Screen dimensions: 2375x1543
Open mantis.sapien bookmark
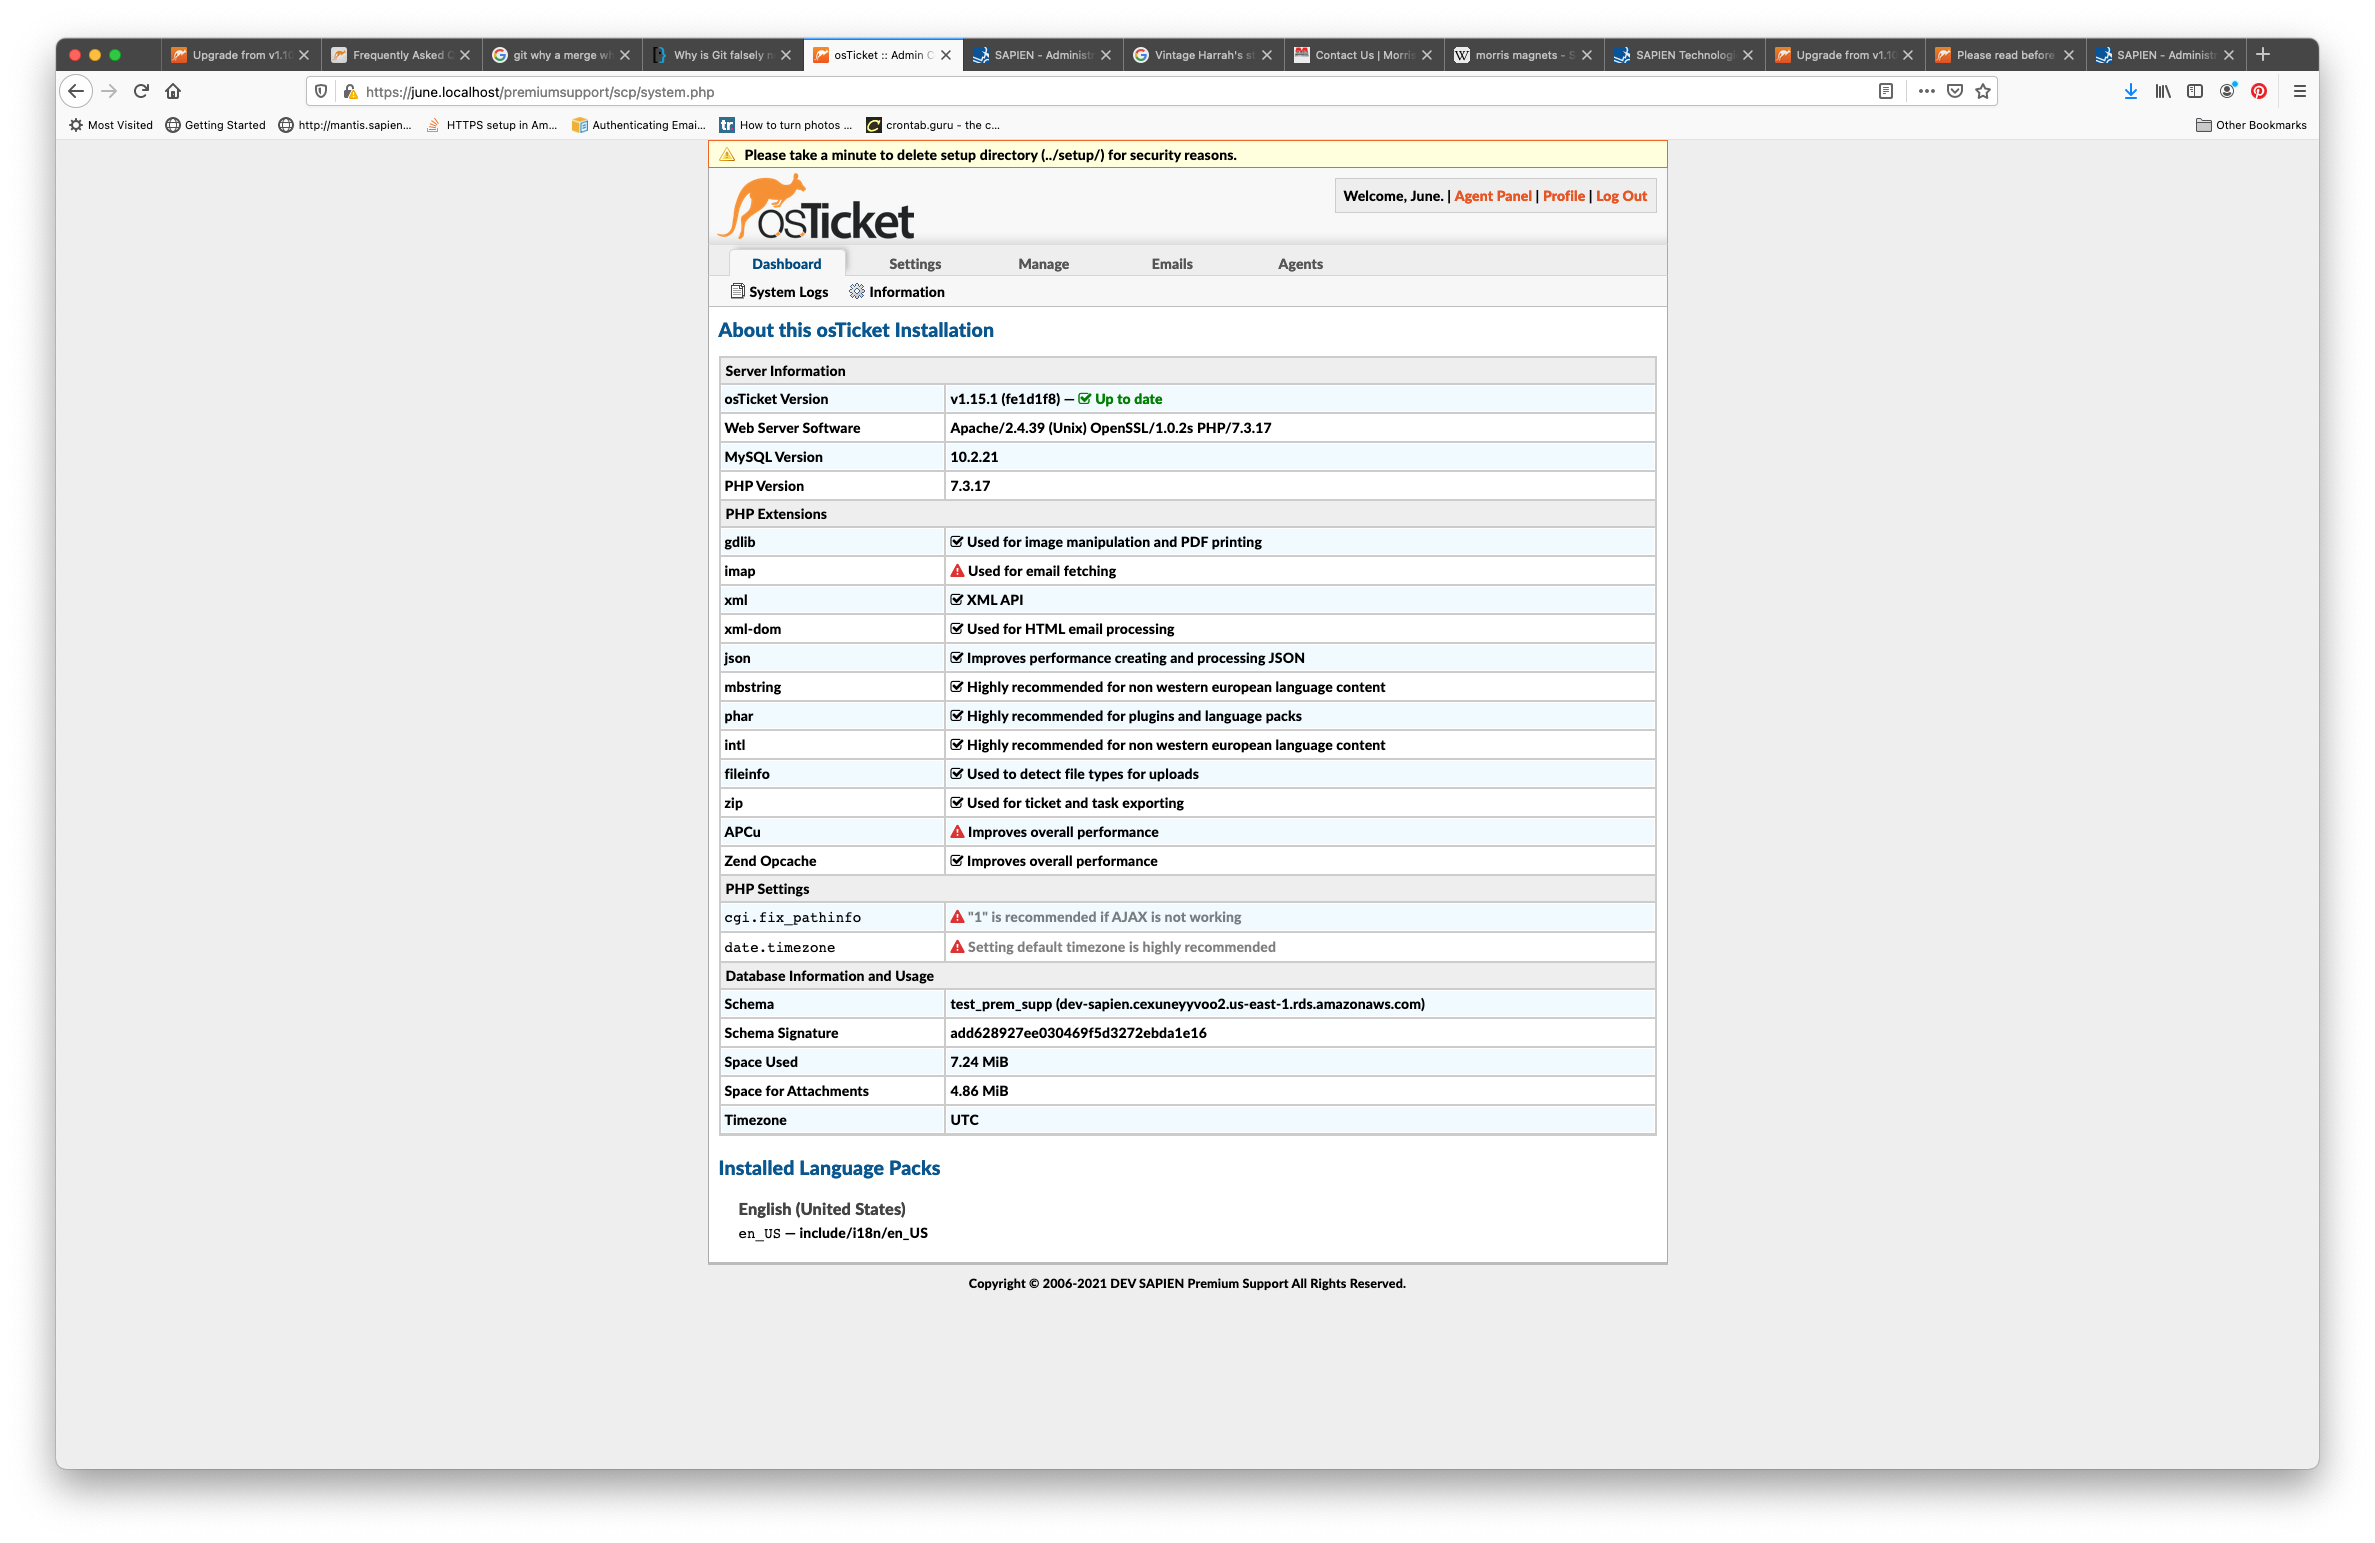tap(345, 125)
